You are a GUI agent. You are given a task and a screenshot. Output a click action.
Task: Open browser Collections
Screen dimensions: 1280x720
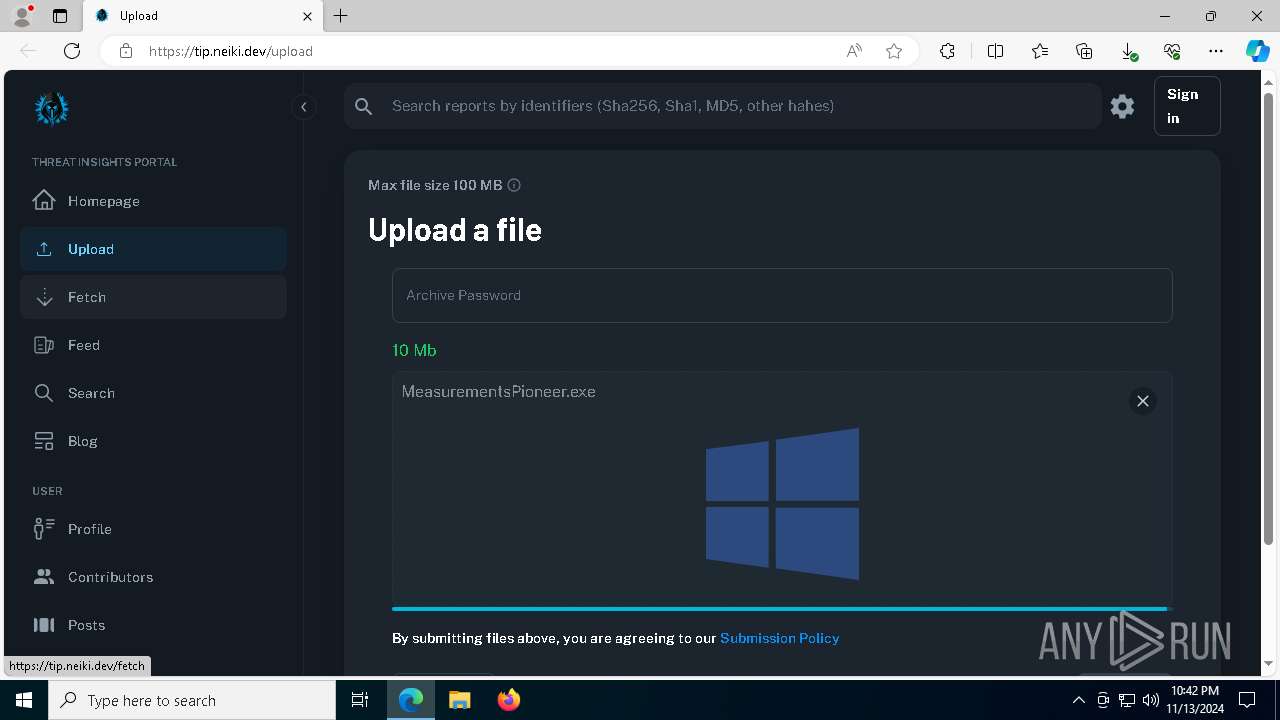tap(1084, 51)
